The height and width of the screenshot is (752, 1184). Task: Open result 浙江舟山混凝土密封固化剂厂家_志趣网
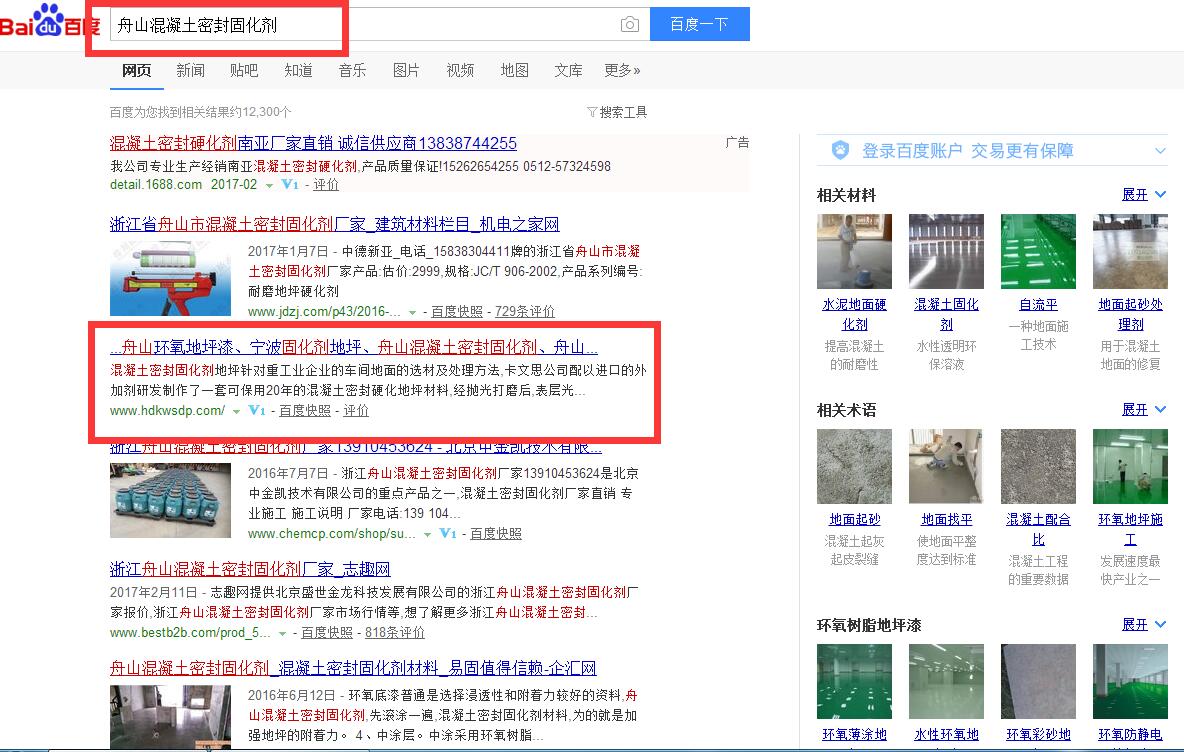click(x=250, y=569)
